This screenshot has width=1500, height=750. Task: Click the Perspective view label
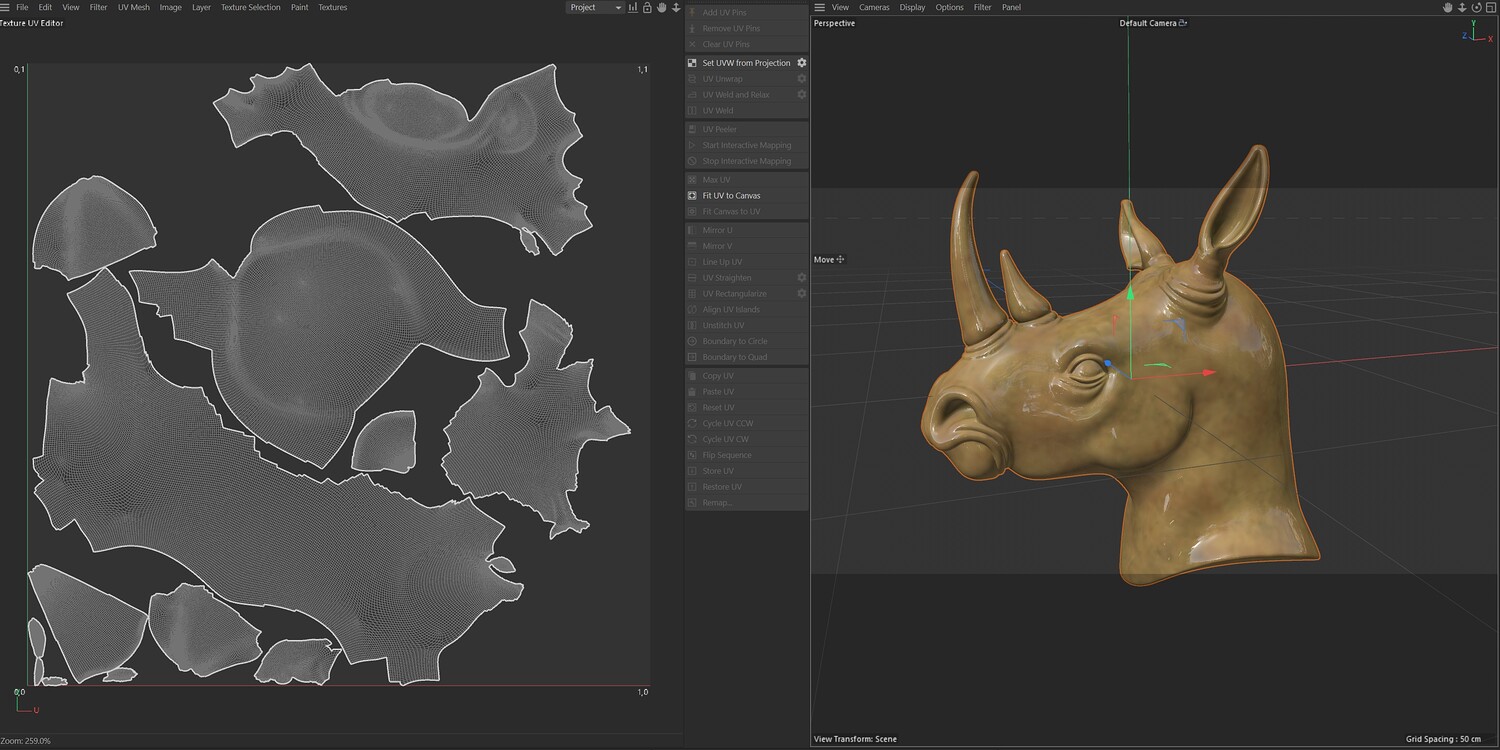pos(834,23)
